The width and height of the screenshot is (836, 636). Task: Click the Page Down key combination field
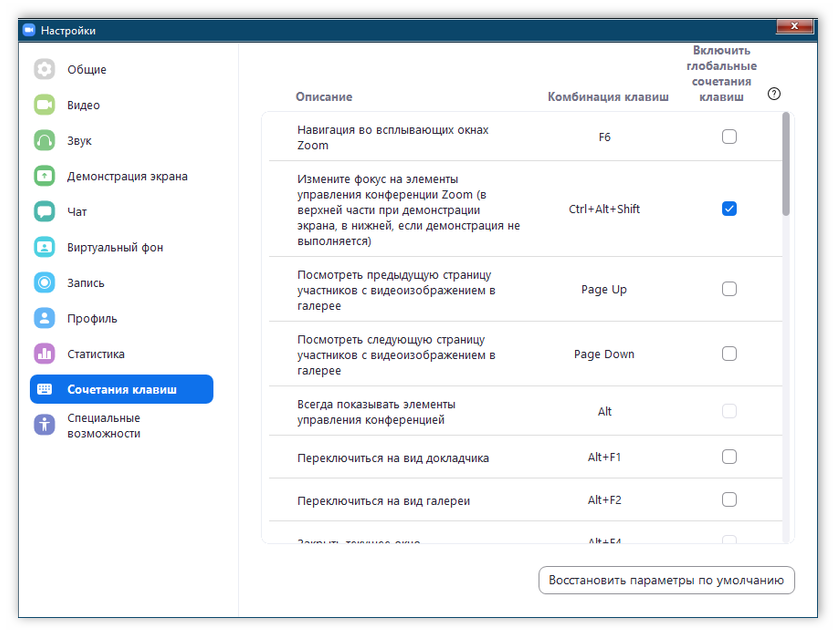click(x=604, y=354)
